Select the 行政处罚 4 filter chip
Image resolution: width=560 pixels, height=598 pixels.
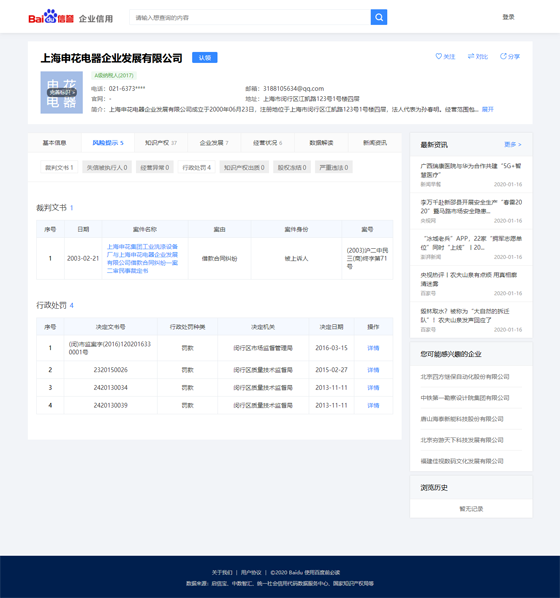[x=196, y=167]
